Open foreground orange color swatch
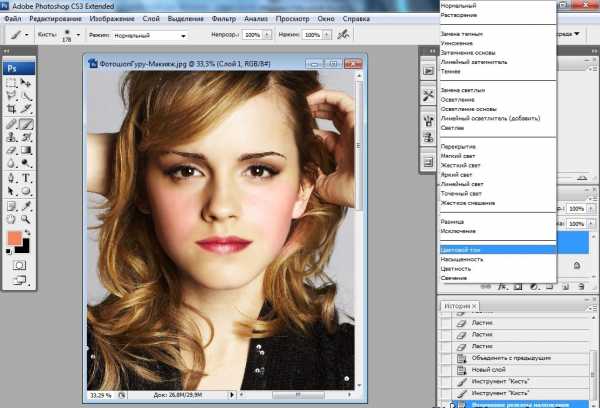 click(15, 238)
